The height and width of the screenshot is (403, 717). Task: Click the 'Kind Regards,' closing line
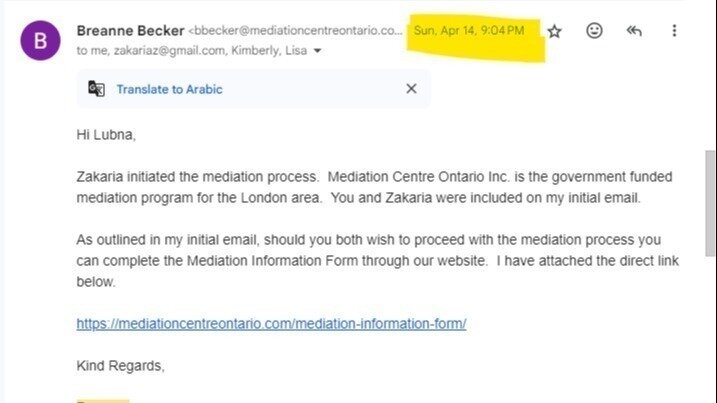[120, 365]
